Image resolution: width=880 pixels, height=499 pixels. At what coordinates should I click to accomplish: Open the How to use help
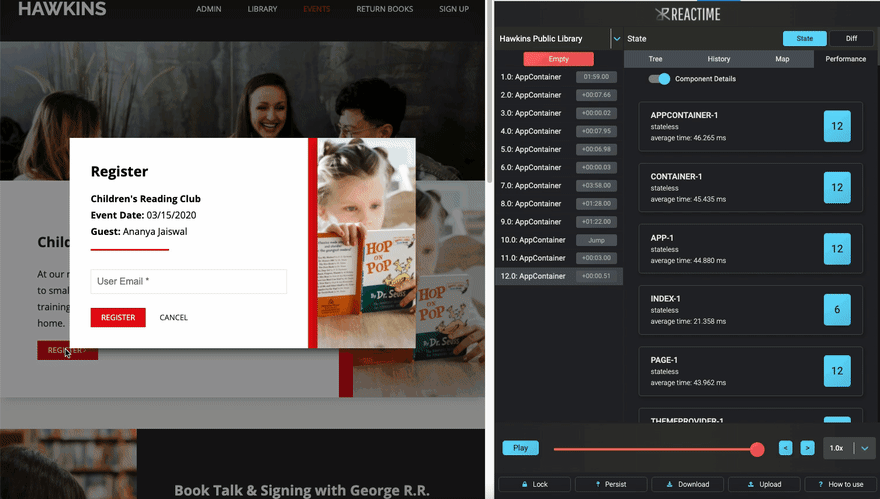coord(840,484)
